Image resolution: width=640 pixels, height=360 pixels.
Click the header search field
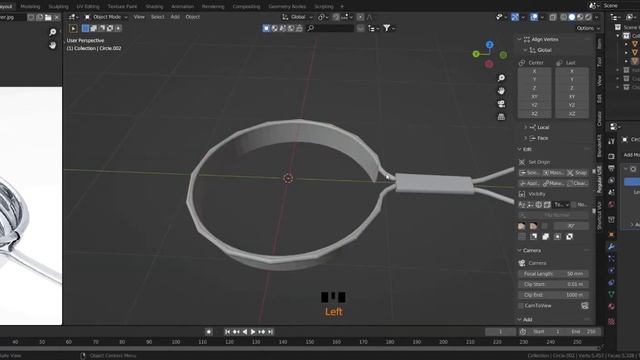pyautogui.click(x=330, y=28)
